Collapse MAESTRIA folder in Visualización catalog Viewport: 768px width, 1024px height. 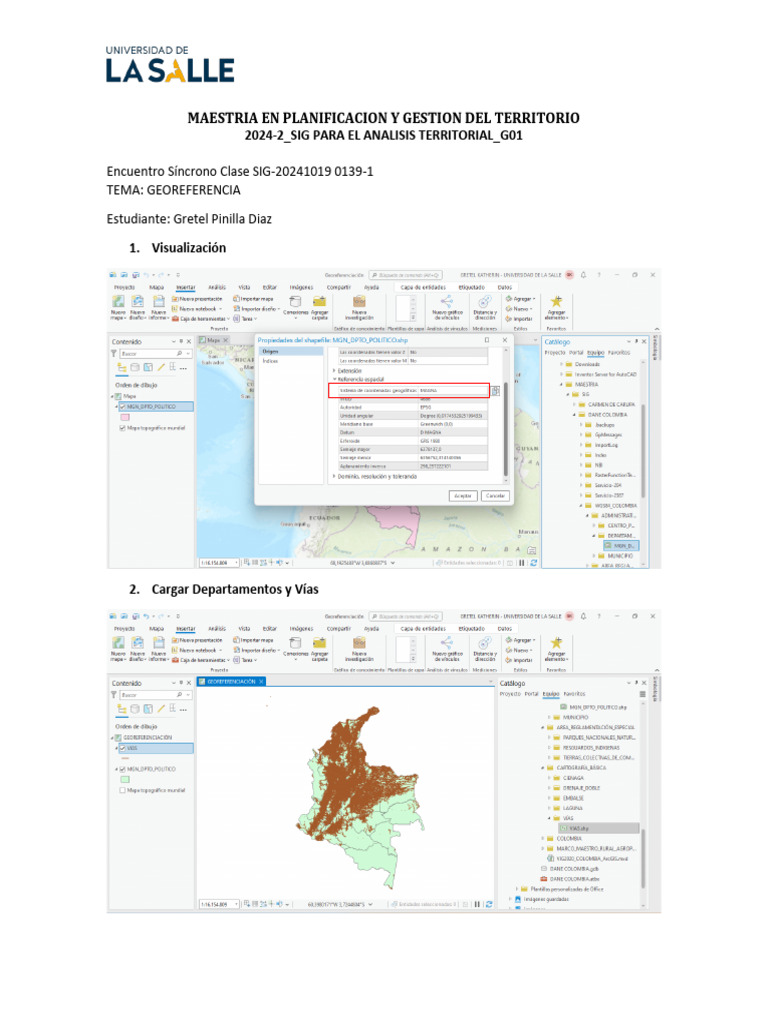561,385
